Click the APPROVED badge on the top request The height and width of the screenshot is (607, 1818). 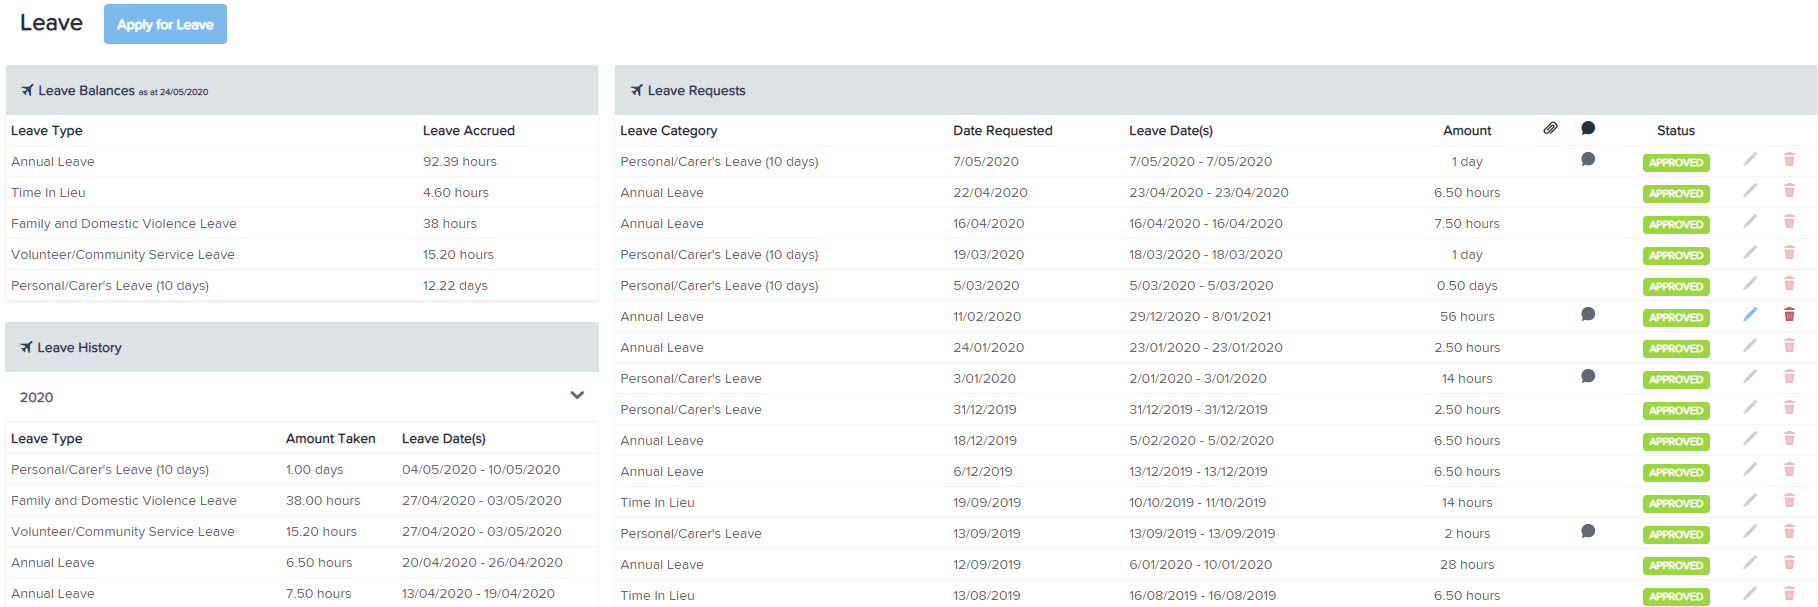1676,162
